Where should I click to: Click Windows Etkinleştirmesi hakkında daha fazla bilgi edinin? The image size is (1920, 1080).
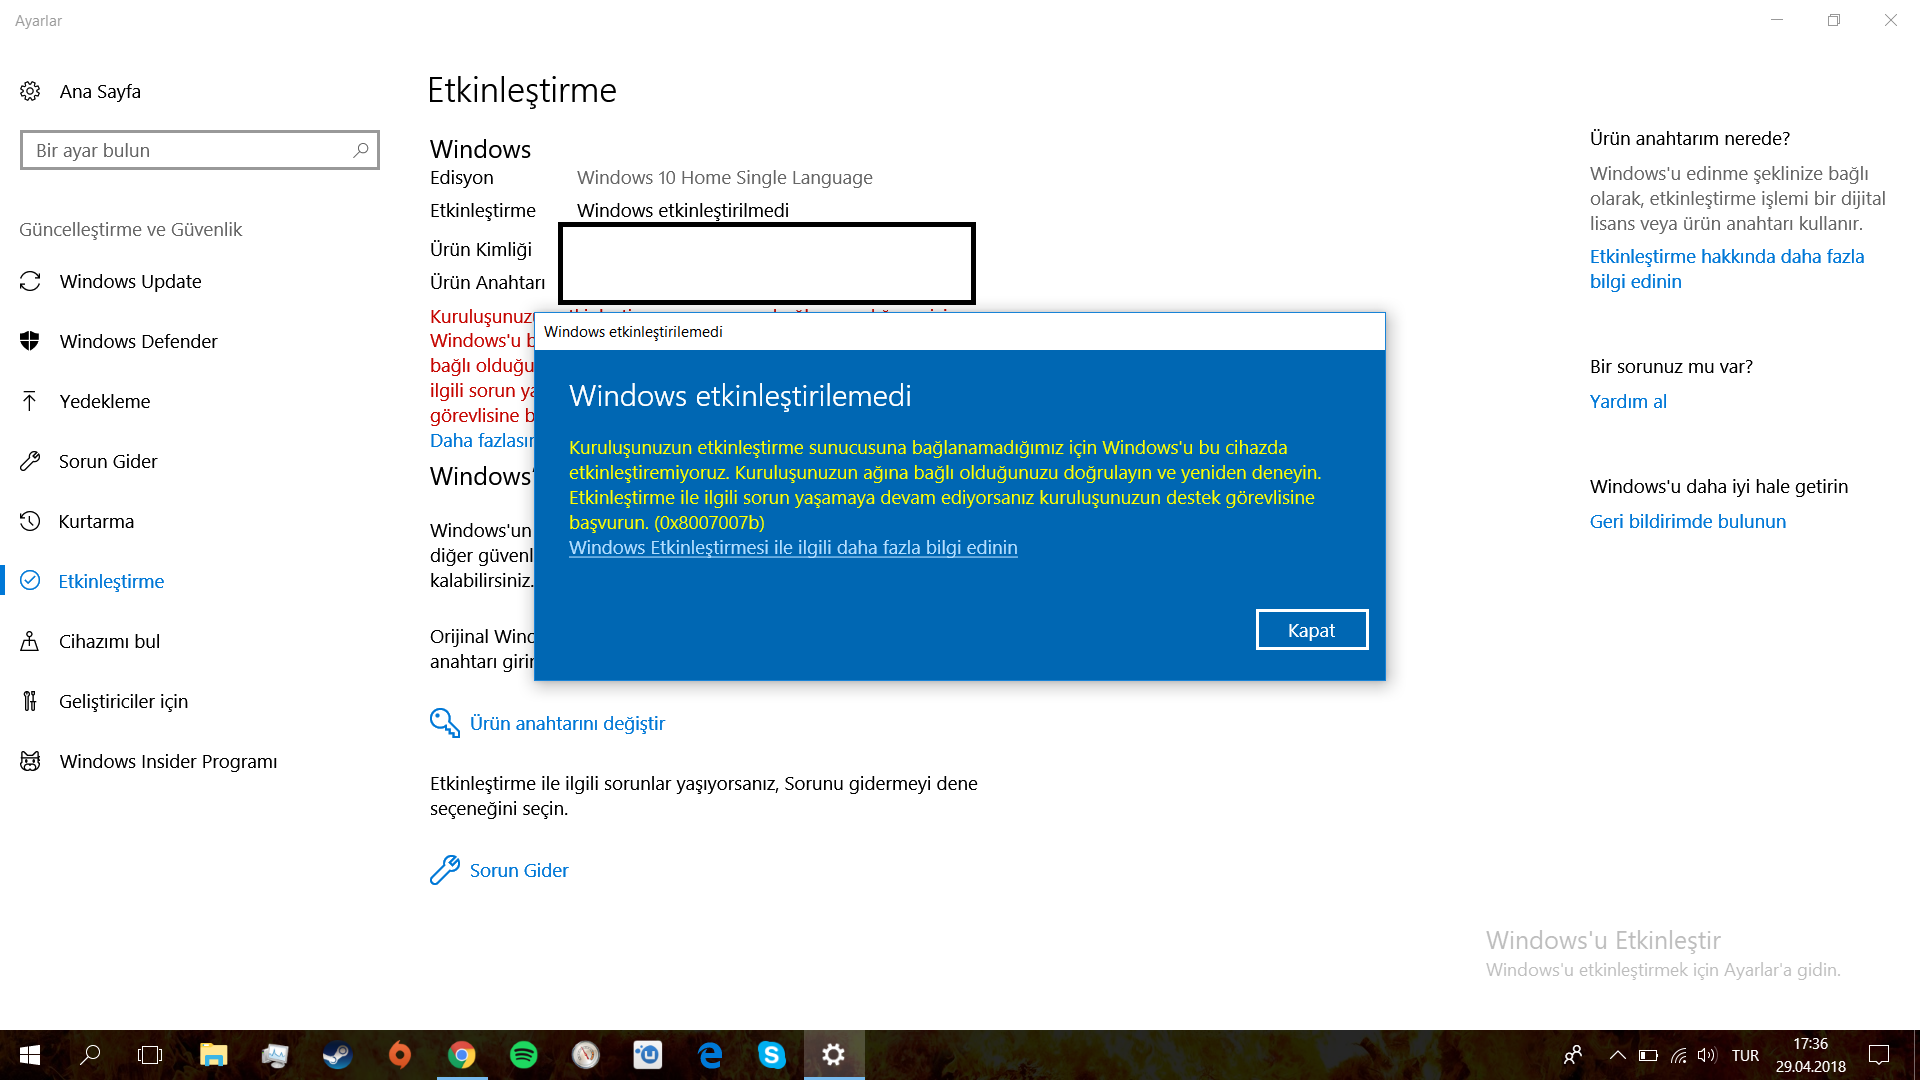click(793, 546)
